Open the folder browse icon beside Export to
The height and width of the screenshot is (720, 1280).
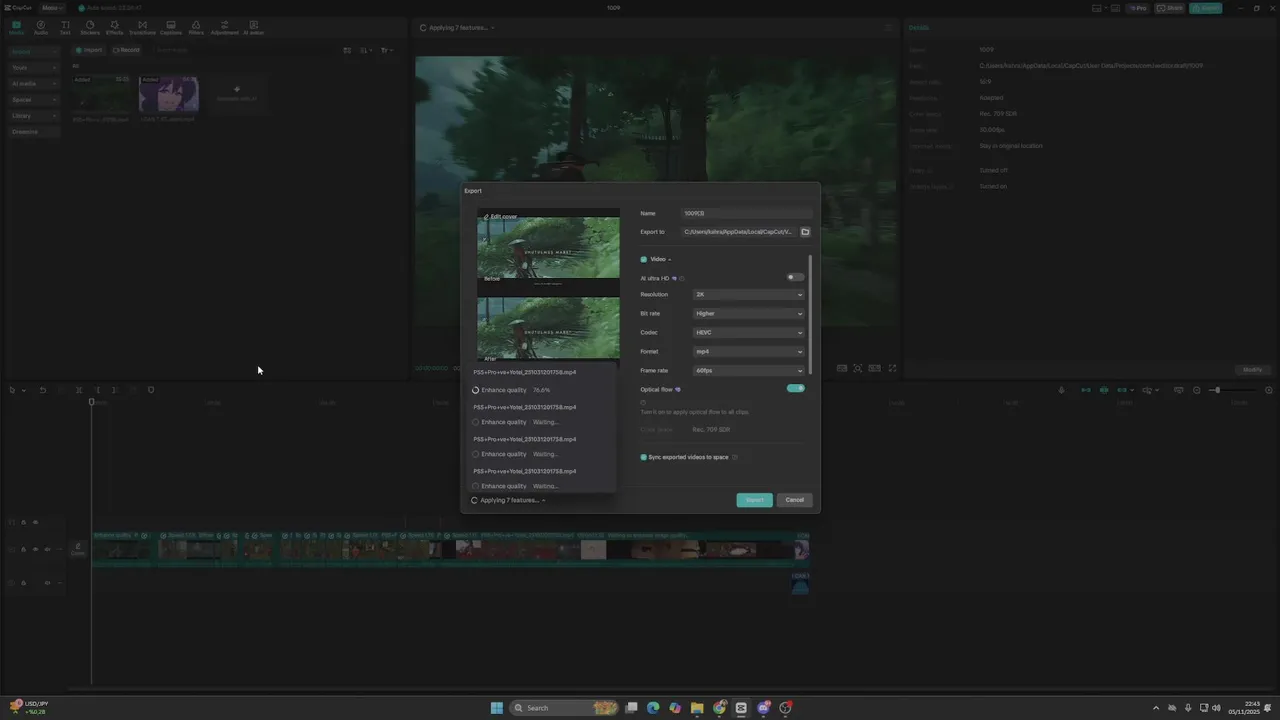pos(805,232)
